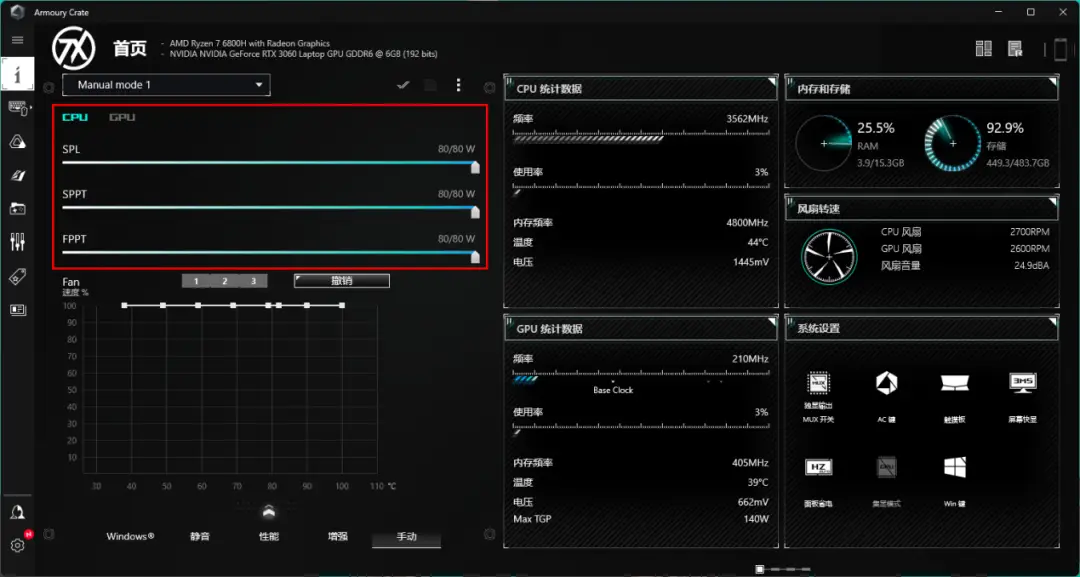Viewport: 1080px width, 577px height.
Task: Click the GPU Base Clock label
Action: click(613, 390)
